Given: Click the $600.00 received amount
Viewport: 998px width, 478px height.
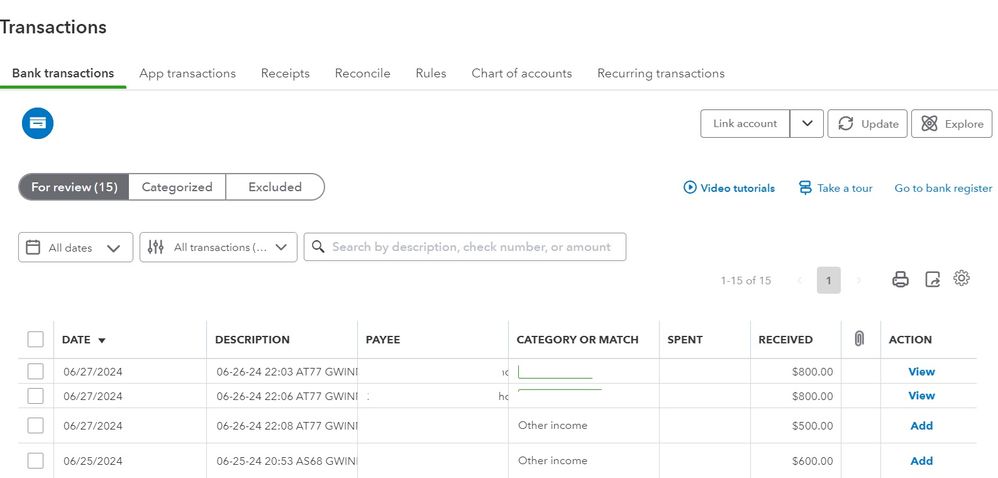Looking at the screenshot, I should click(812, 461).
